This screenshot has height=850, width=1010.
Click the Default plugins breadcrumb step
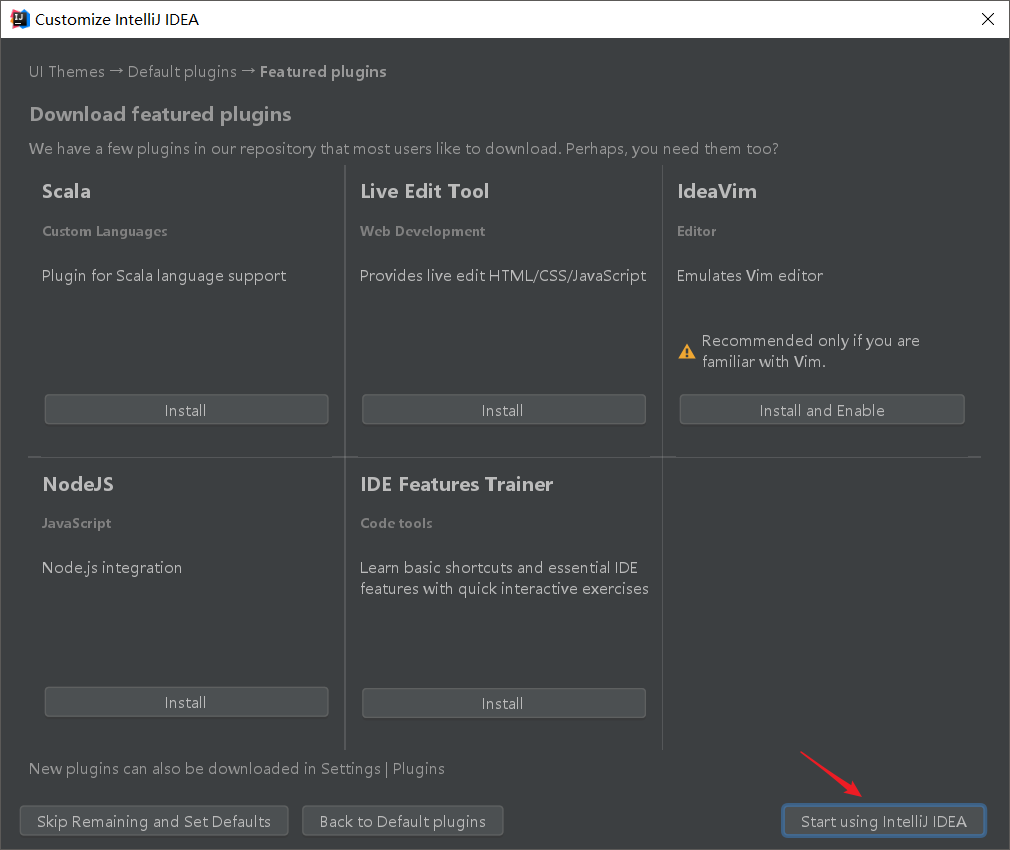coord(182,71)
